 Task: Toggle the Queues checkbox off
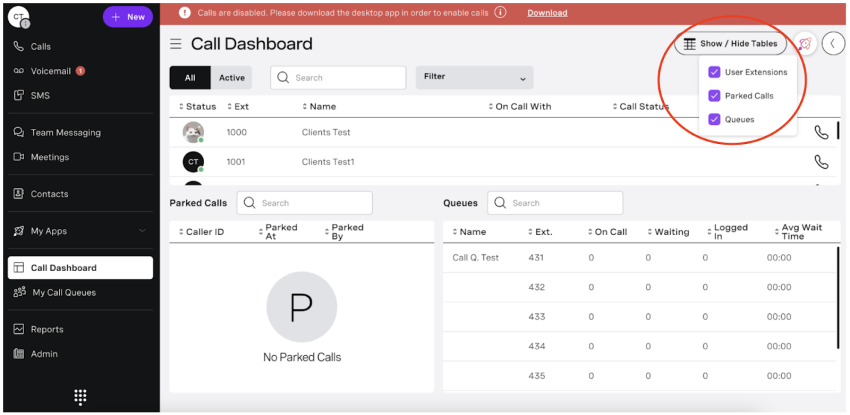point(714,119)
